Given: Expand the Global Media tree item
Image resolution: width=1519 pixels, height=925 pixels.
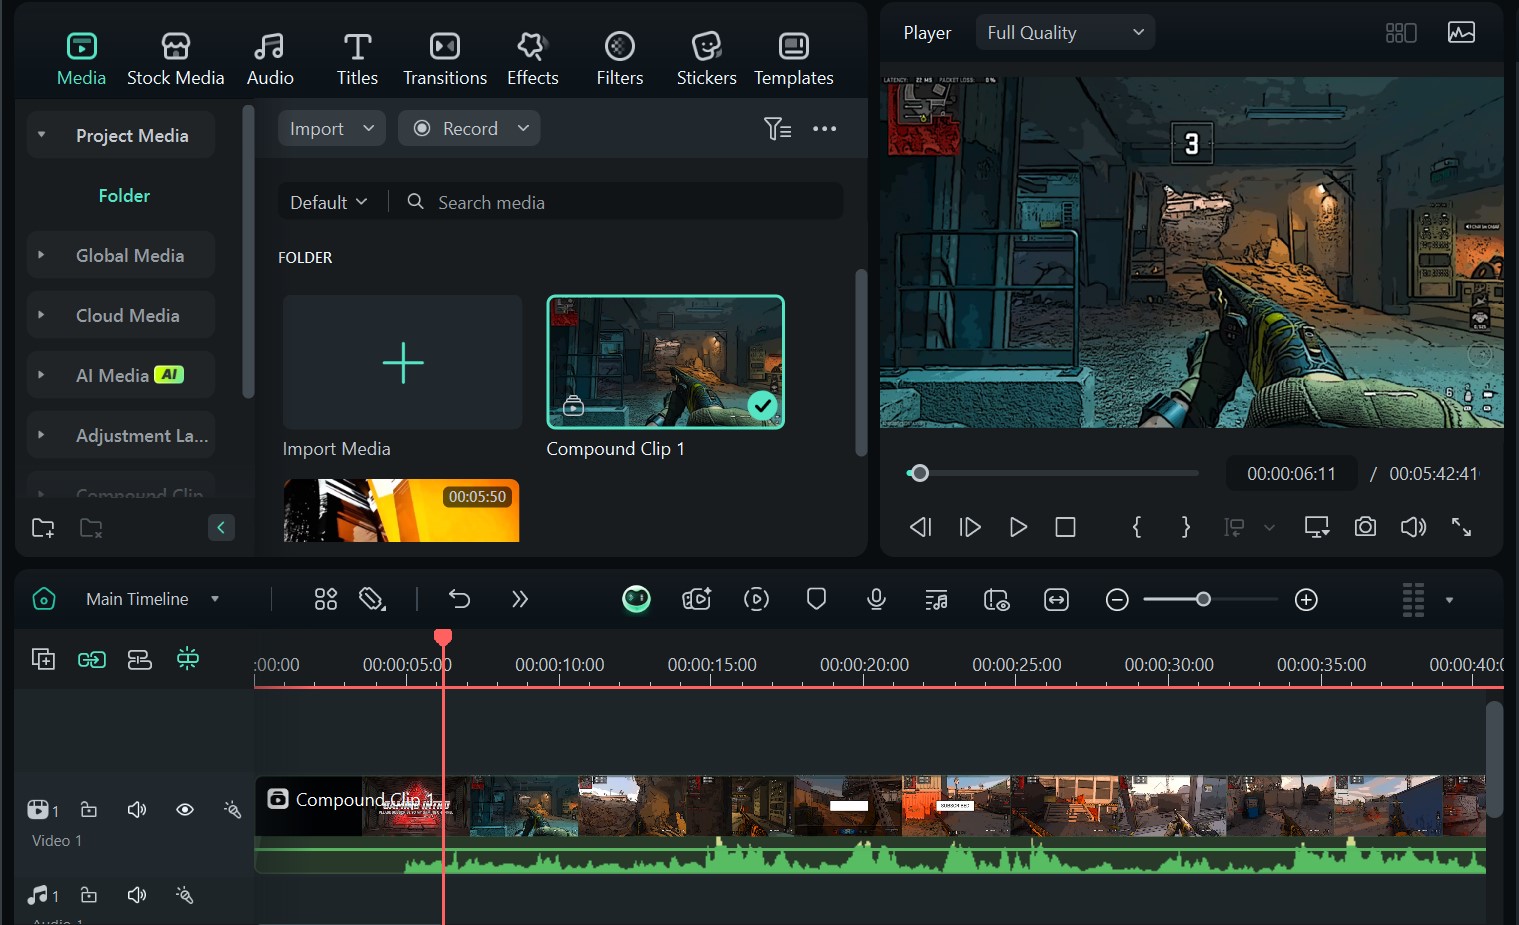Looking at the screenshot, I should coord(41,255).
